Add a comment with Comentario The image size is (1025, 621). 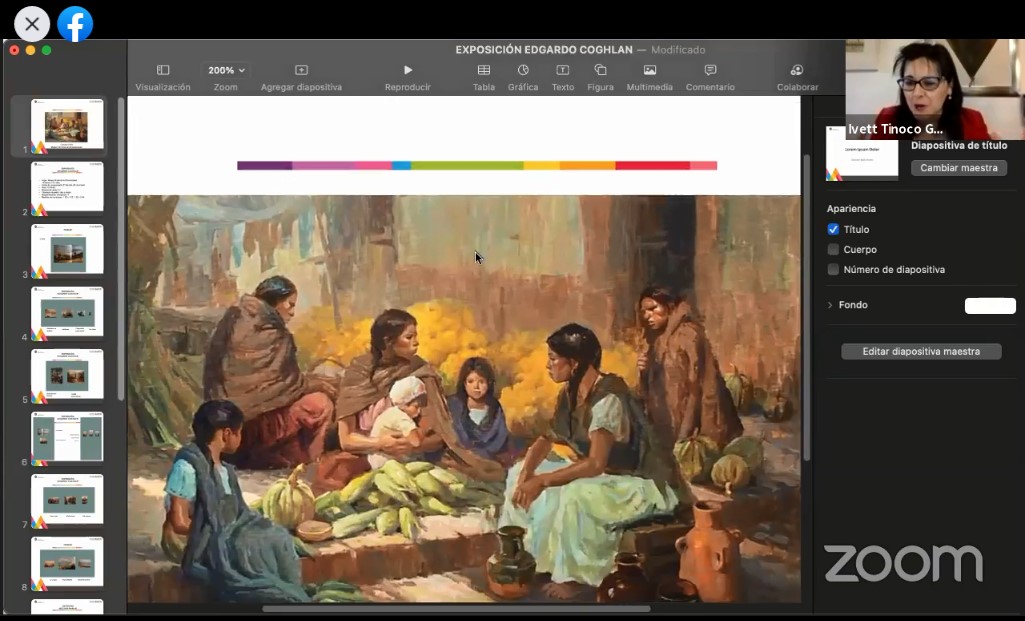tap(711, 77)
